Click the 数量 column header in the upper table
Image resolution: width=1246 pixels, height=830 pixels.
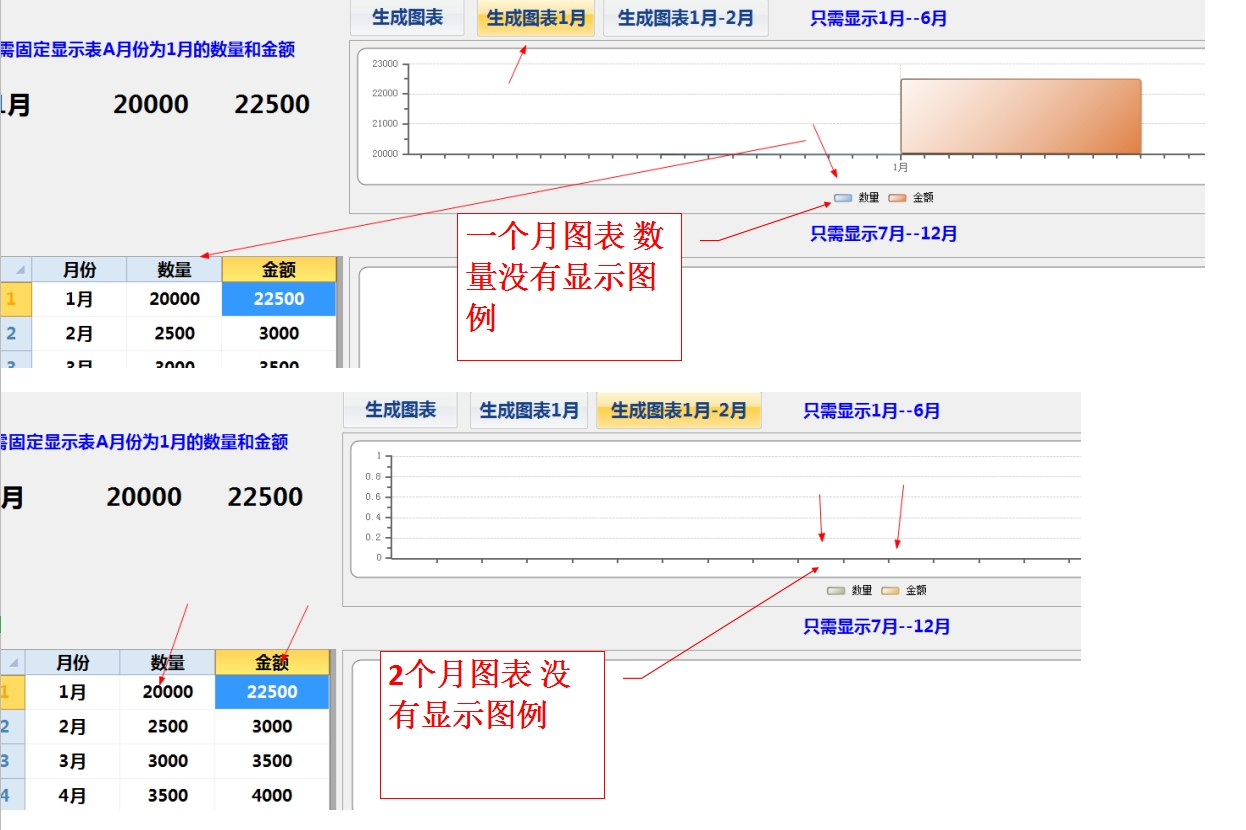click(x=174, y=269)
